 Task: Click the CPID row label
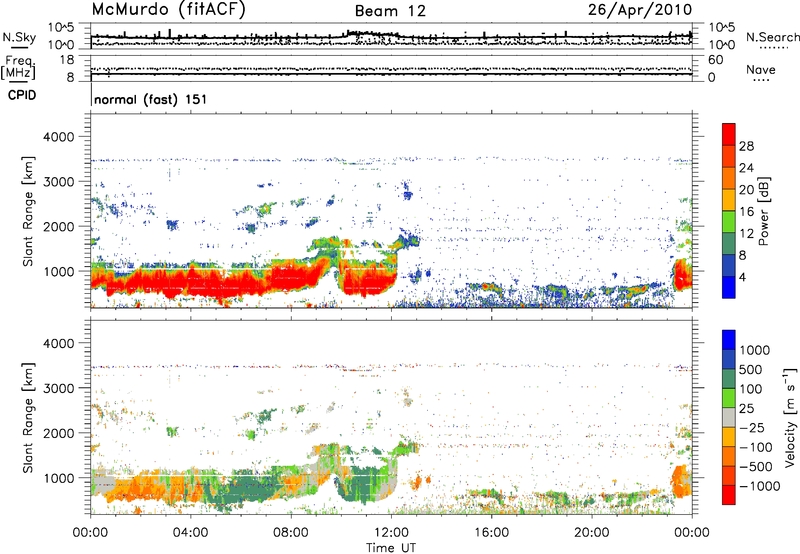pos(22,95)
